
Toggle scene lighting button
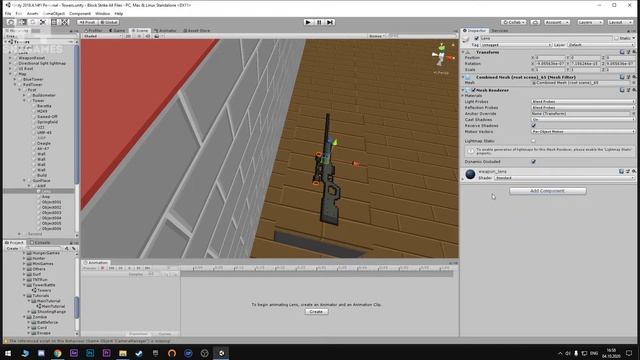(139, 36)
